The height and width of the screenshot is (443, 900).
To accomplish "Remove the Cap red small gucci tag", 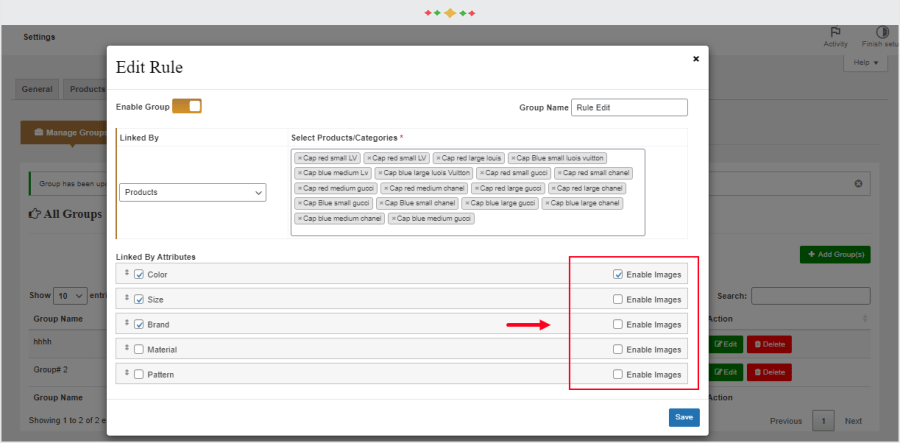I will [482, 173].
